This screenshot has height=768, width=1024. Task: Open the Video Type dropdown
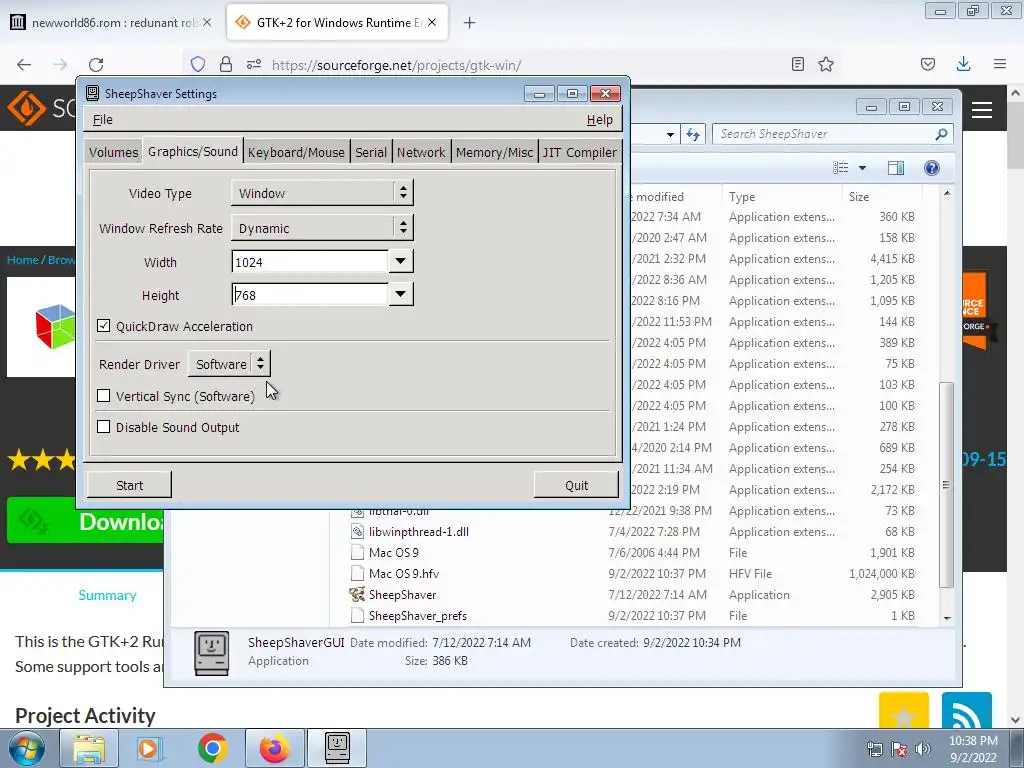322,193
